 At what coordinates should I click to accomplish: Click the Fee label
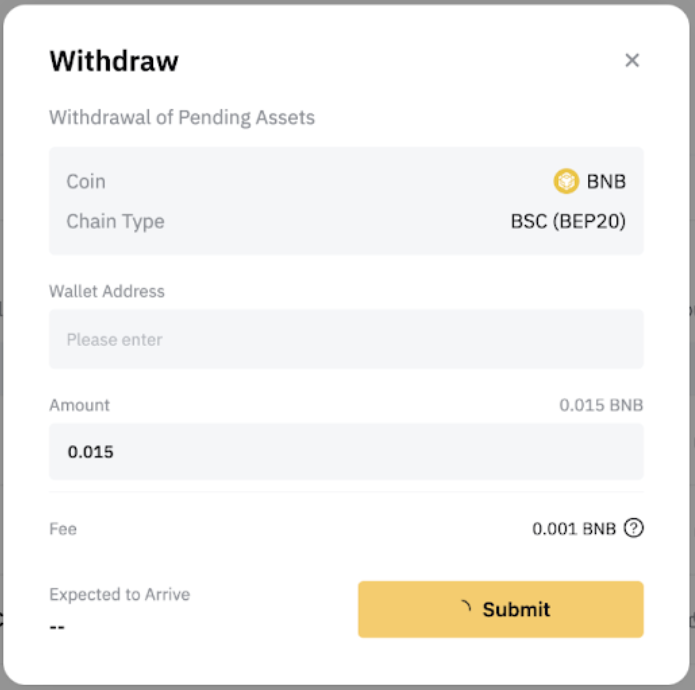[63, 528]
